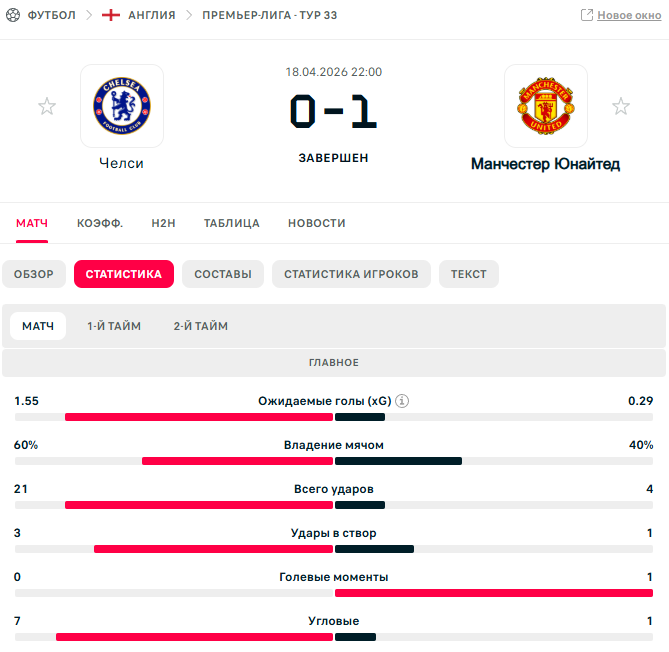
Task: Open the Новое окно link
Action: 629,15
